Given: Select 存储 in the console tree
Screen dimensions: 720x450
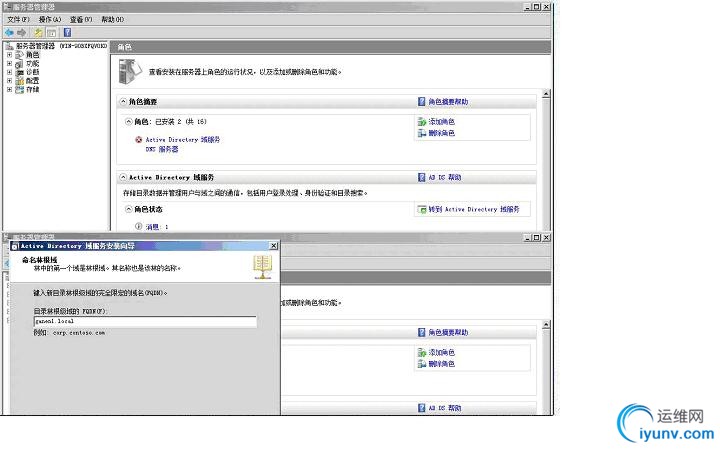Looking at the screenshot, I should tap(33, 90).
